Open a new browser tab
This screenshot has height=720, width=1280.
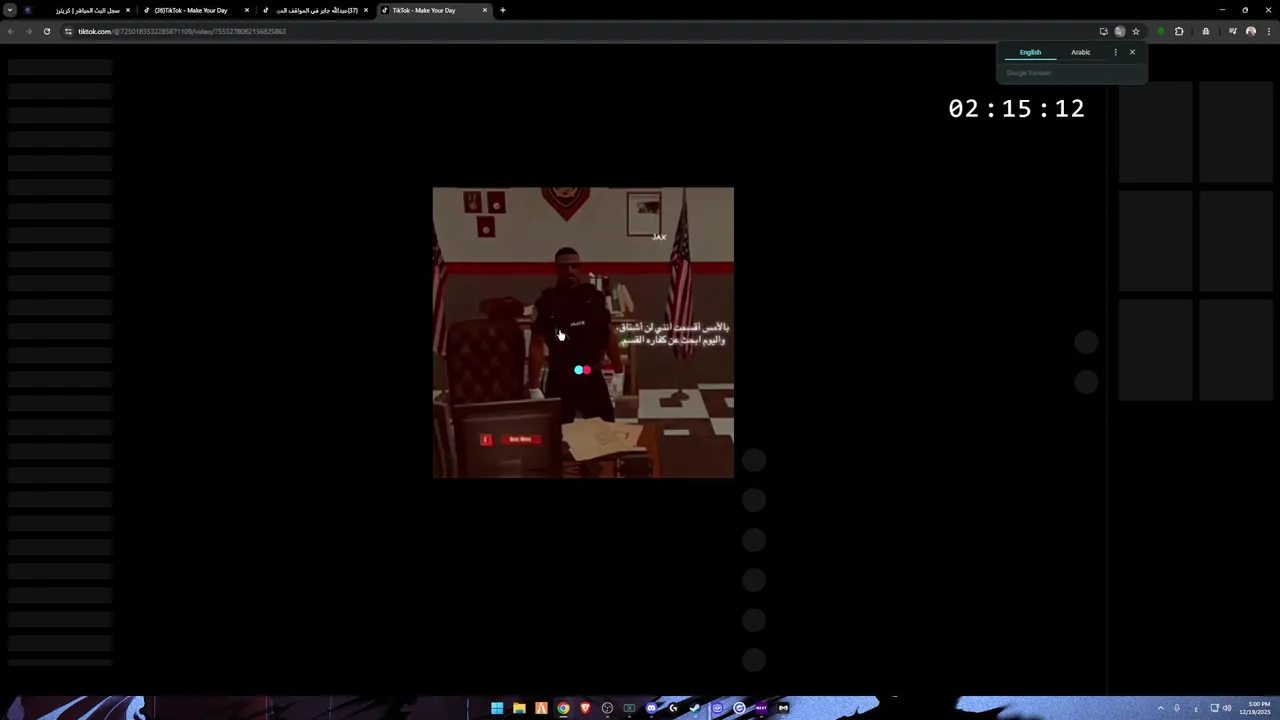503,10
